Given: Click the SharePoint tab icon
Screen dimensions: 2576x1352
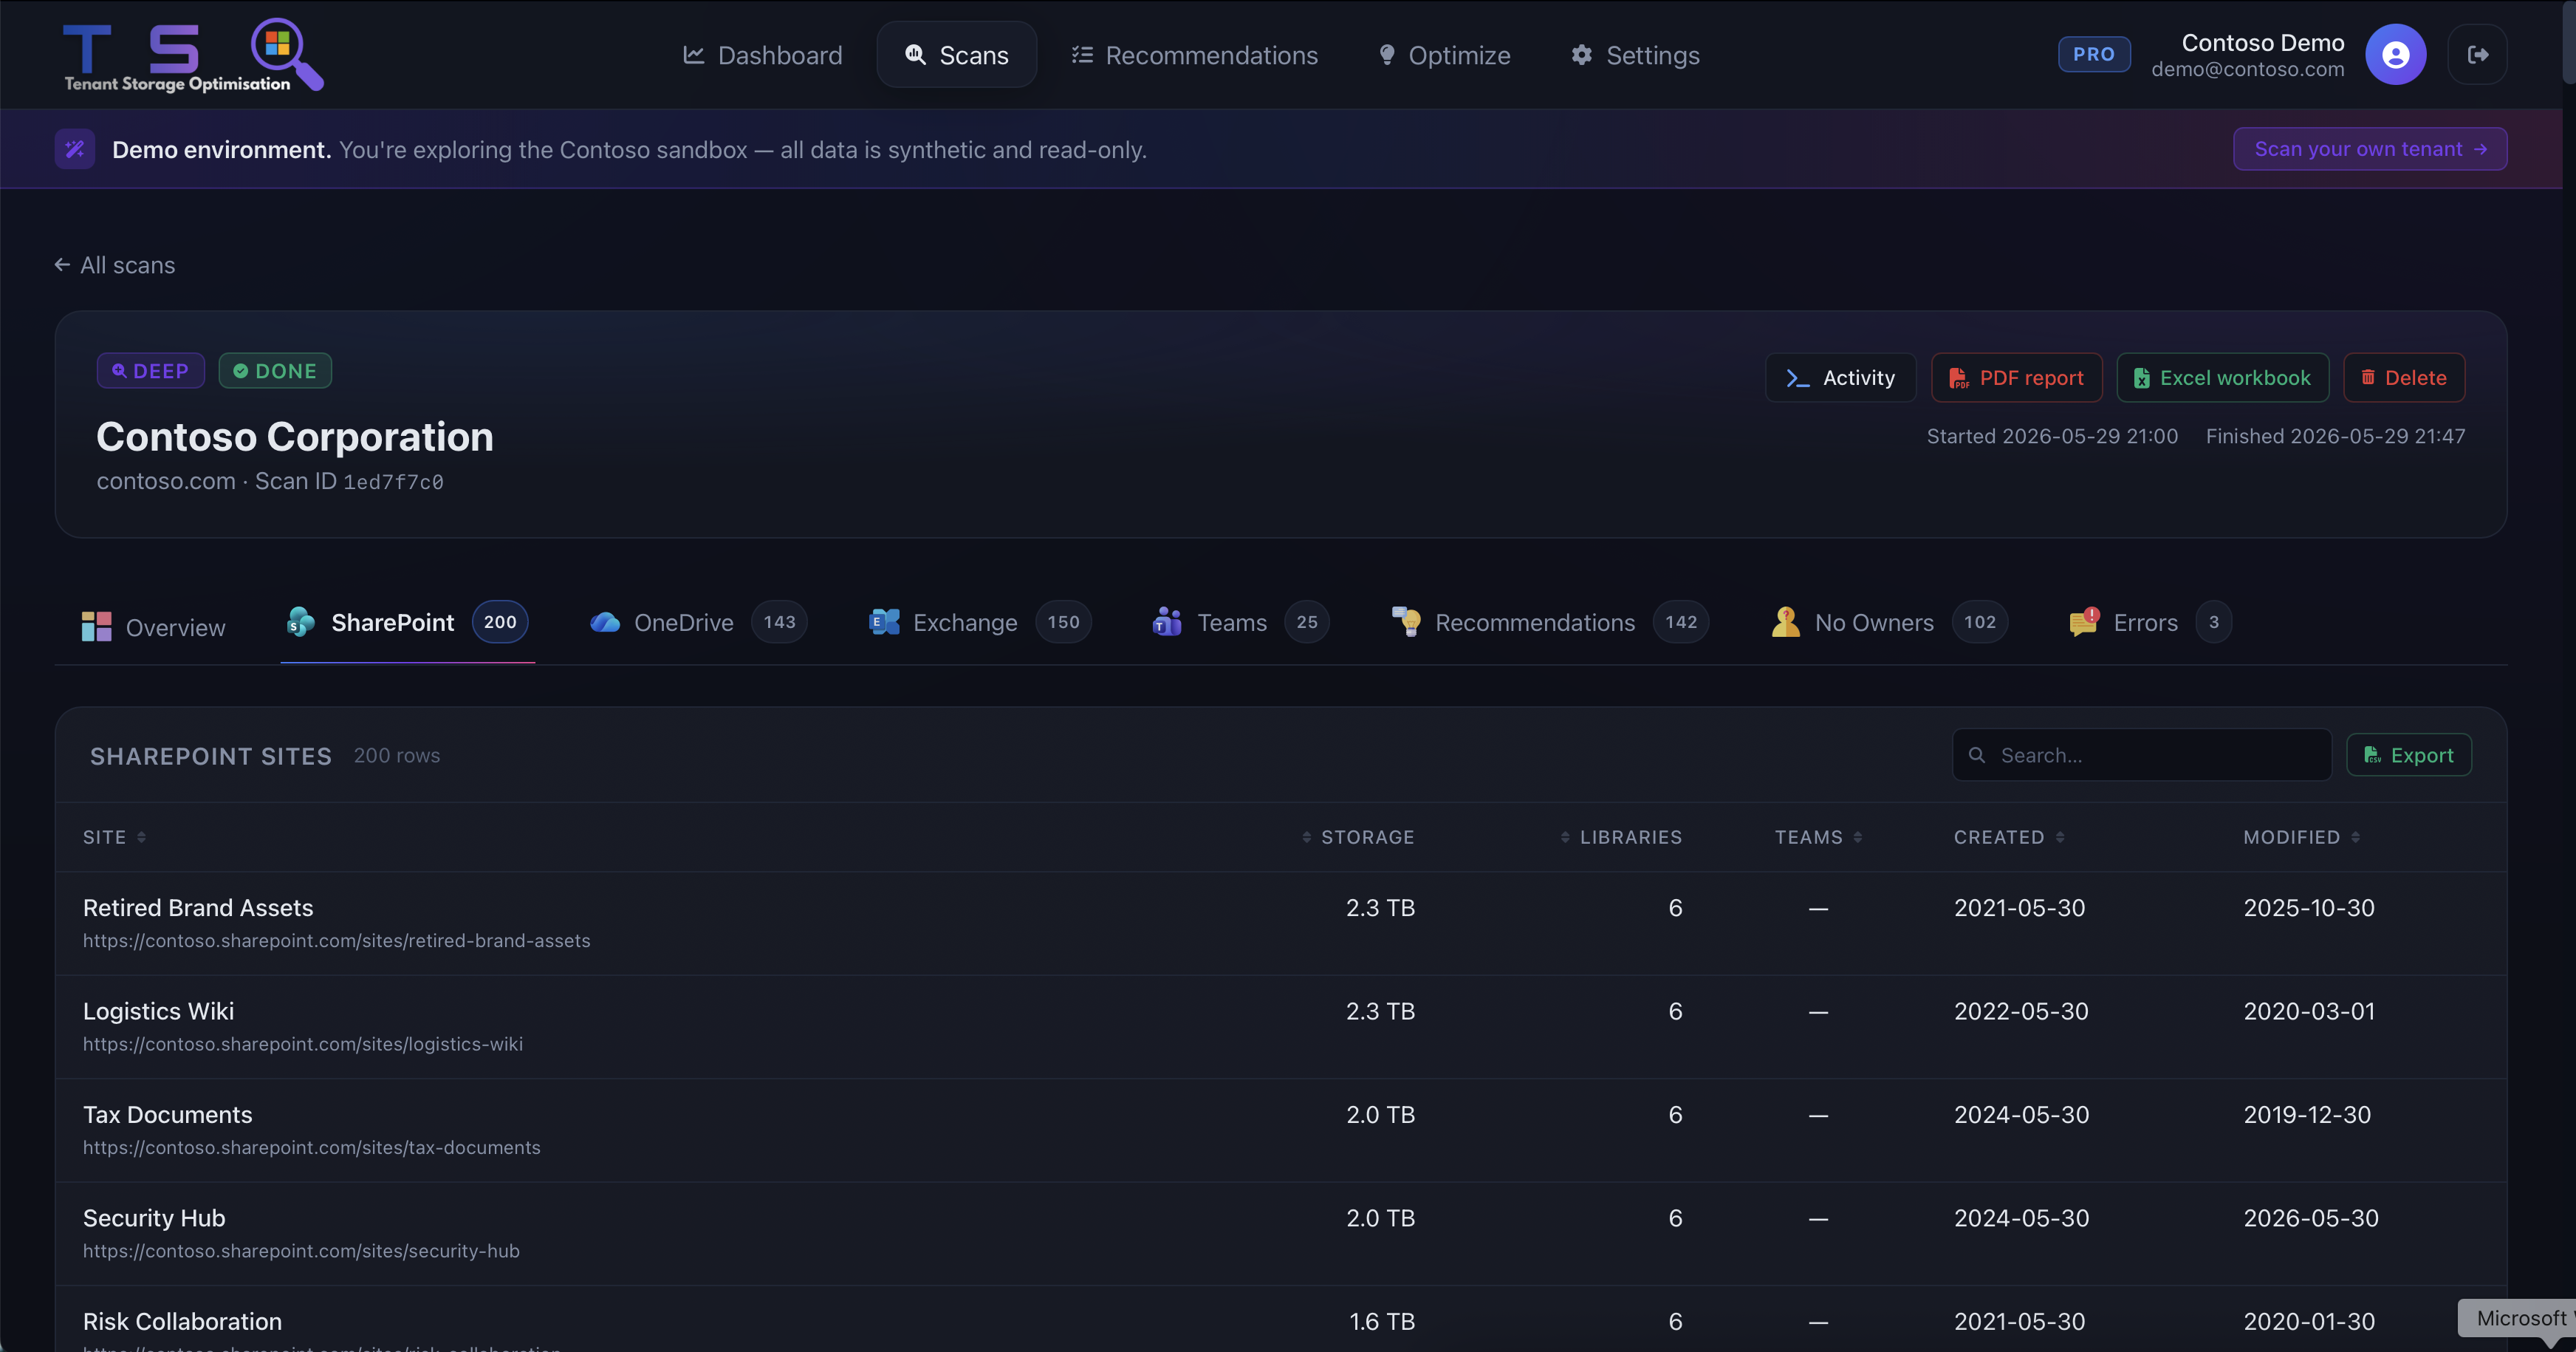Looking at the screenshot, I should (300, 622).
